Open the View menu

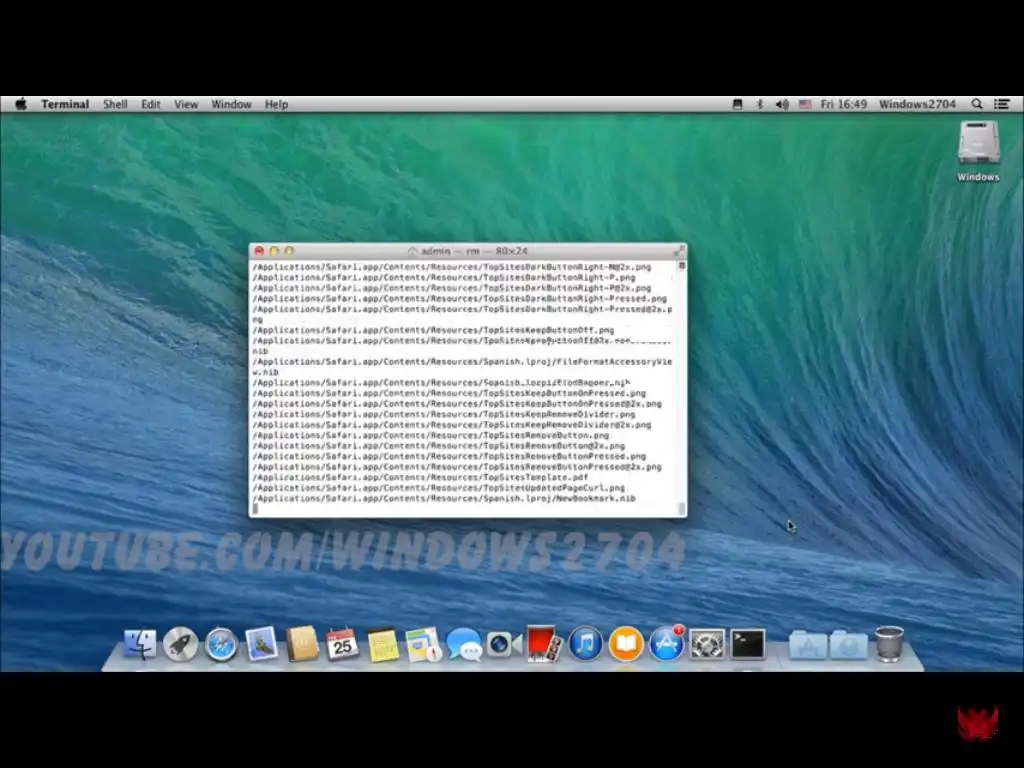185,104
